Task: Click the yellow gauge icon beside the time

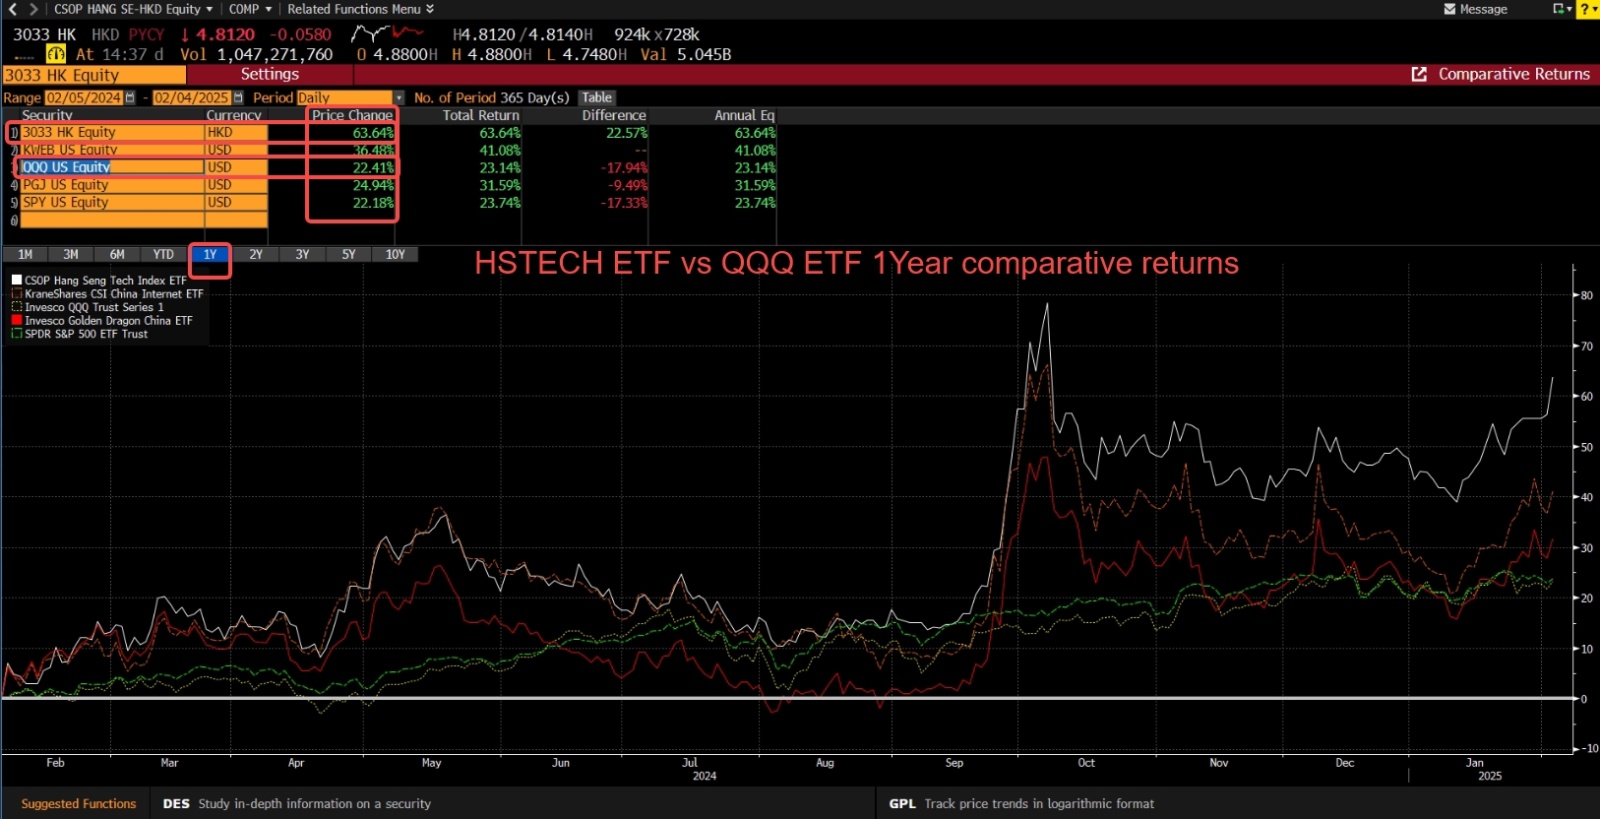Action: click(x=56, y=54)
